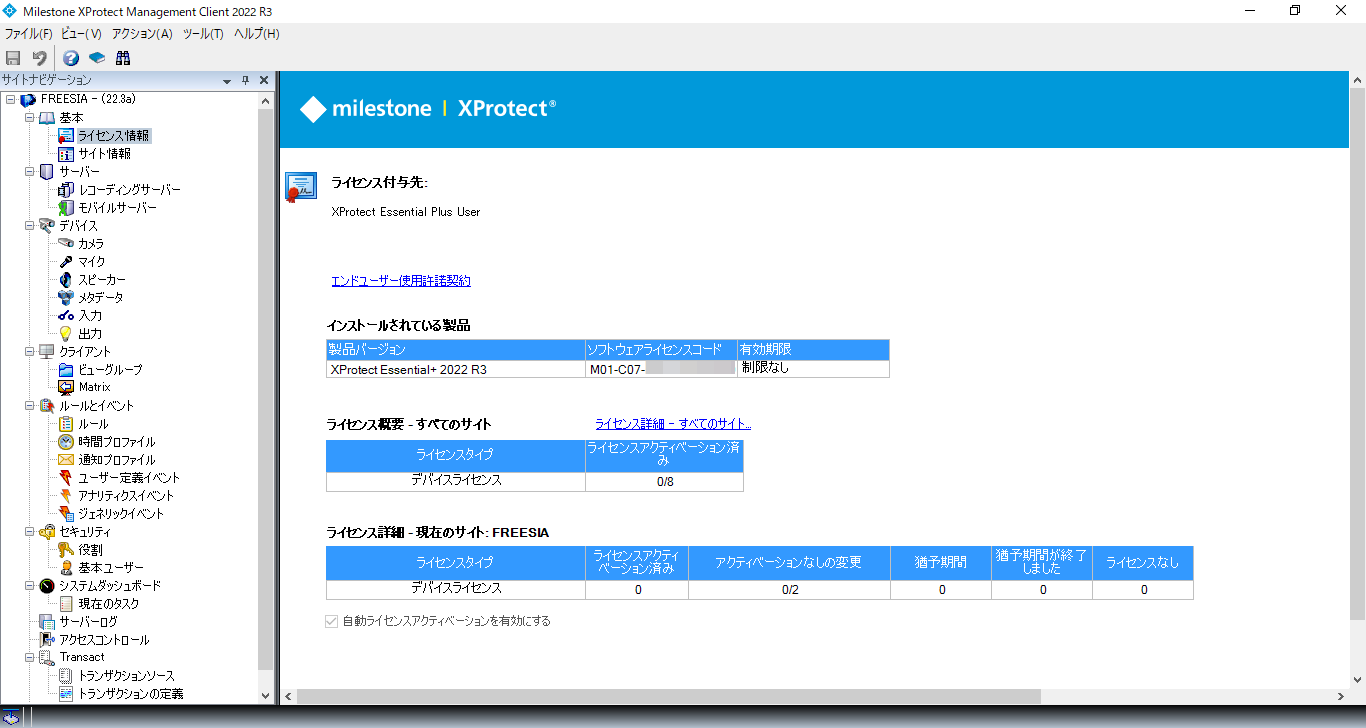Open レコーディングサーバー node
This screenshot has width=1366, height=728.
coord(129,189)
